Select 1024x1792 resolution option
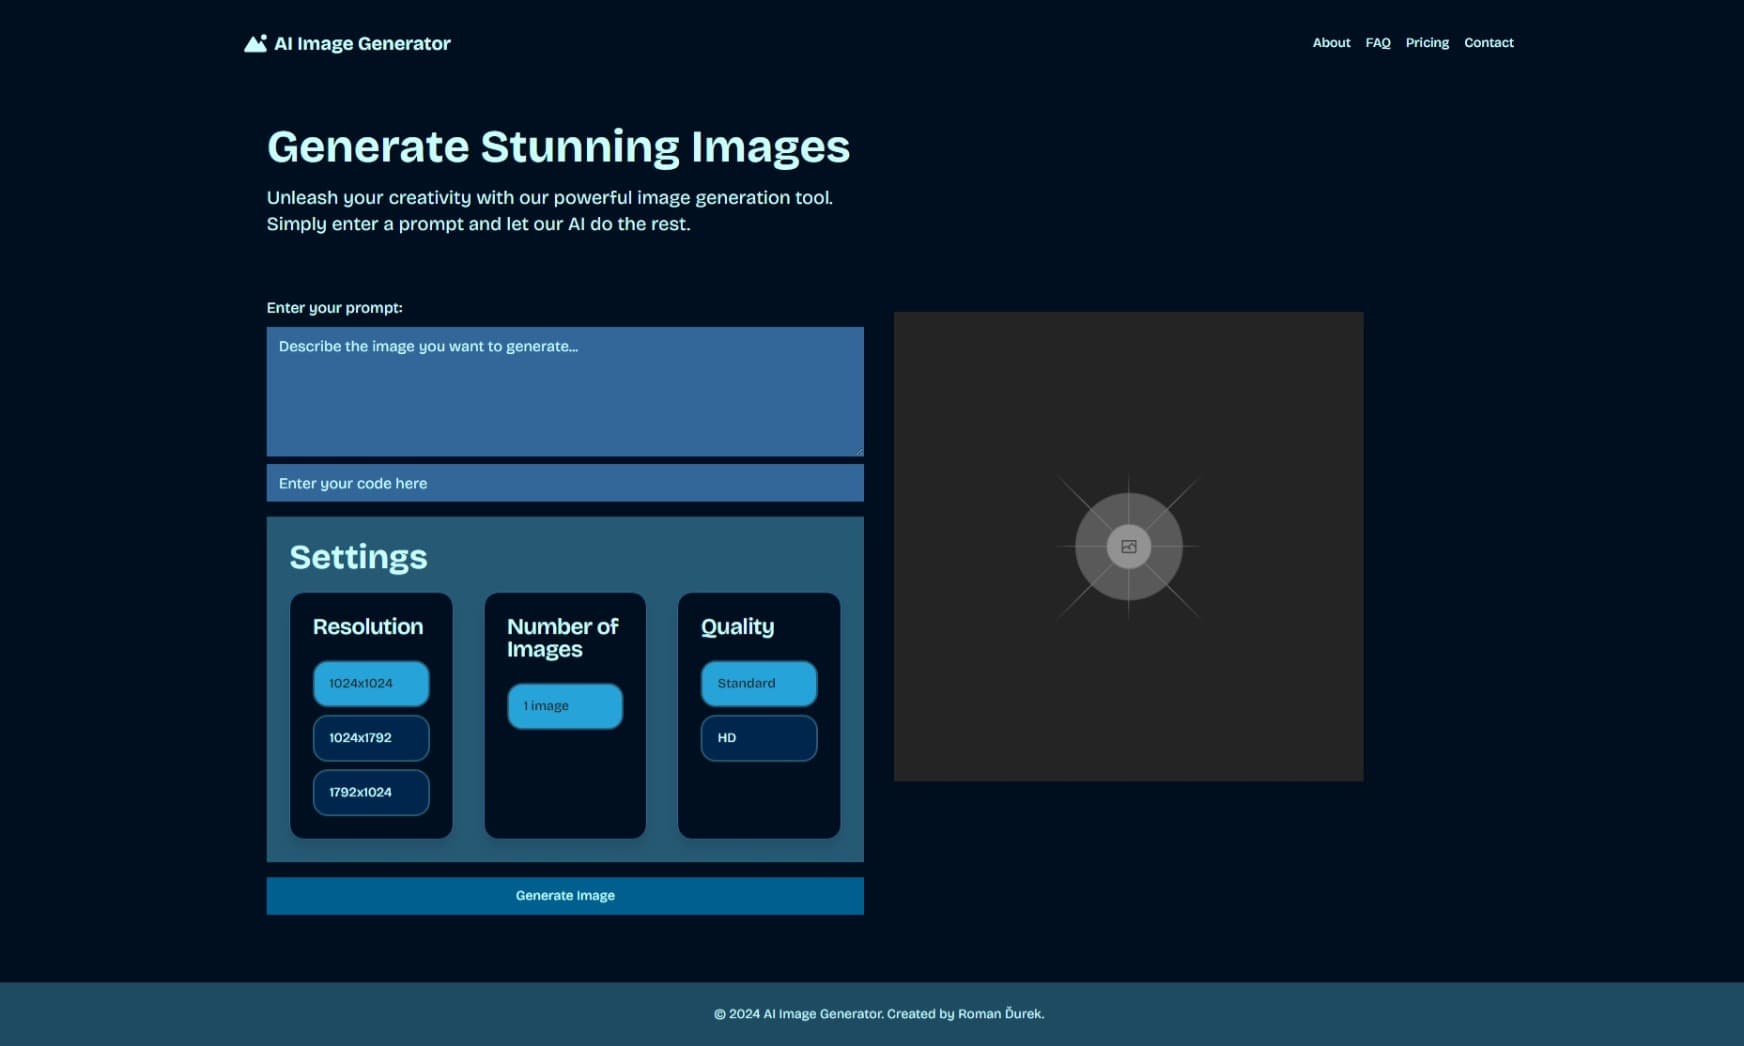Screen dimensions: 1744x1046 coord(371,738)
